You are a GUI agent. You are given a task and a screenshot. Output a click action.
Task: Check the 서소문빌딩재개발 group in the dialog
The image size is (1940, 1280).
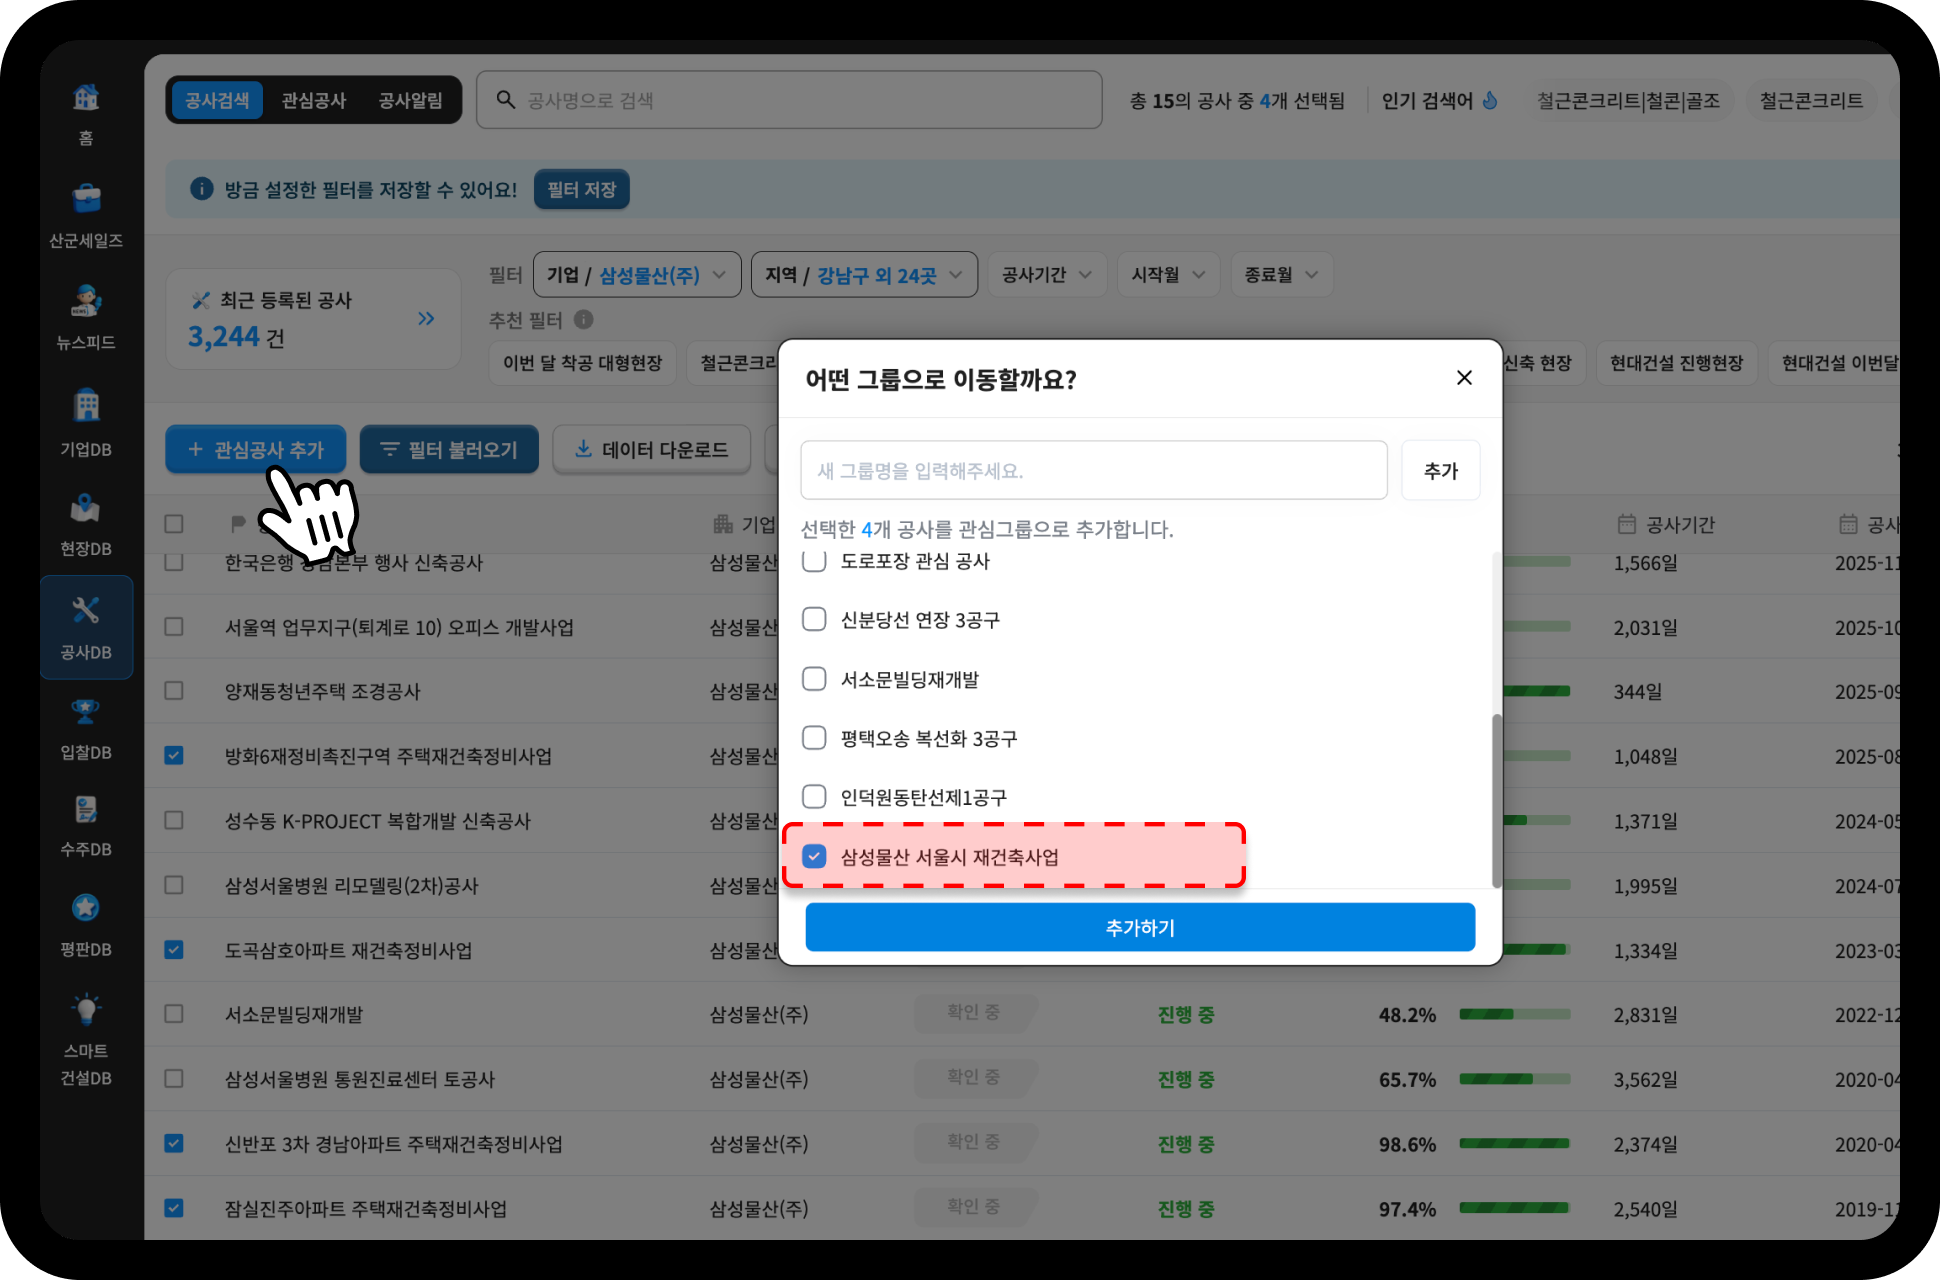tap(814, 679)
